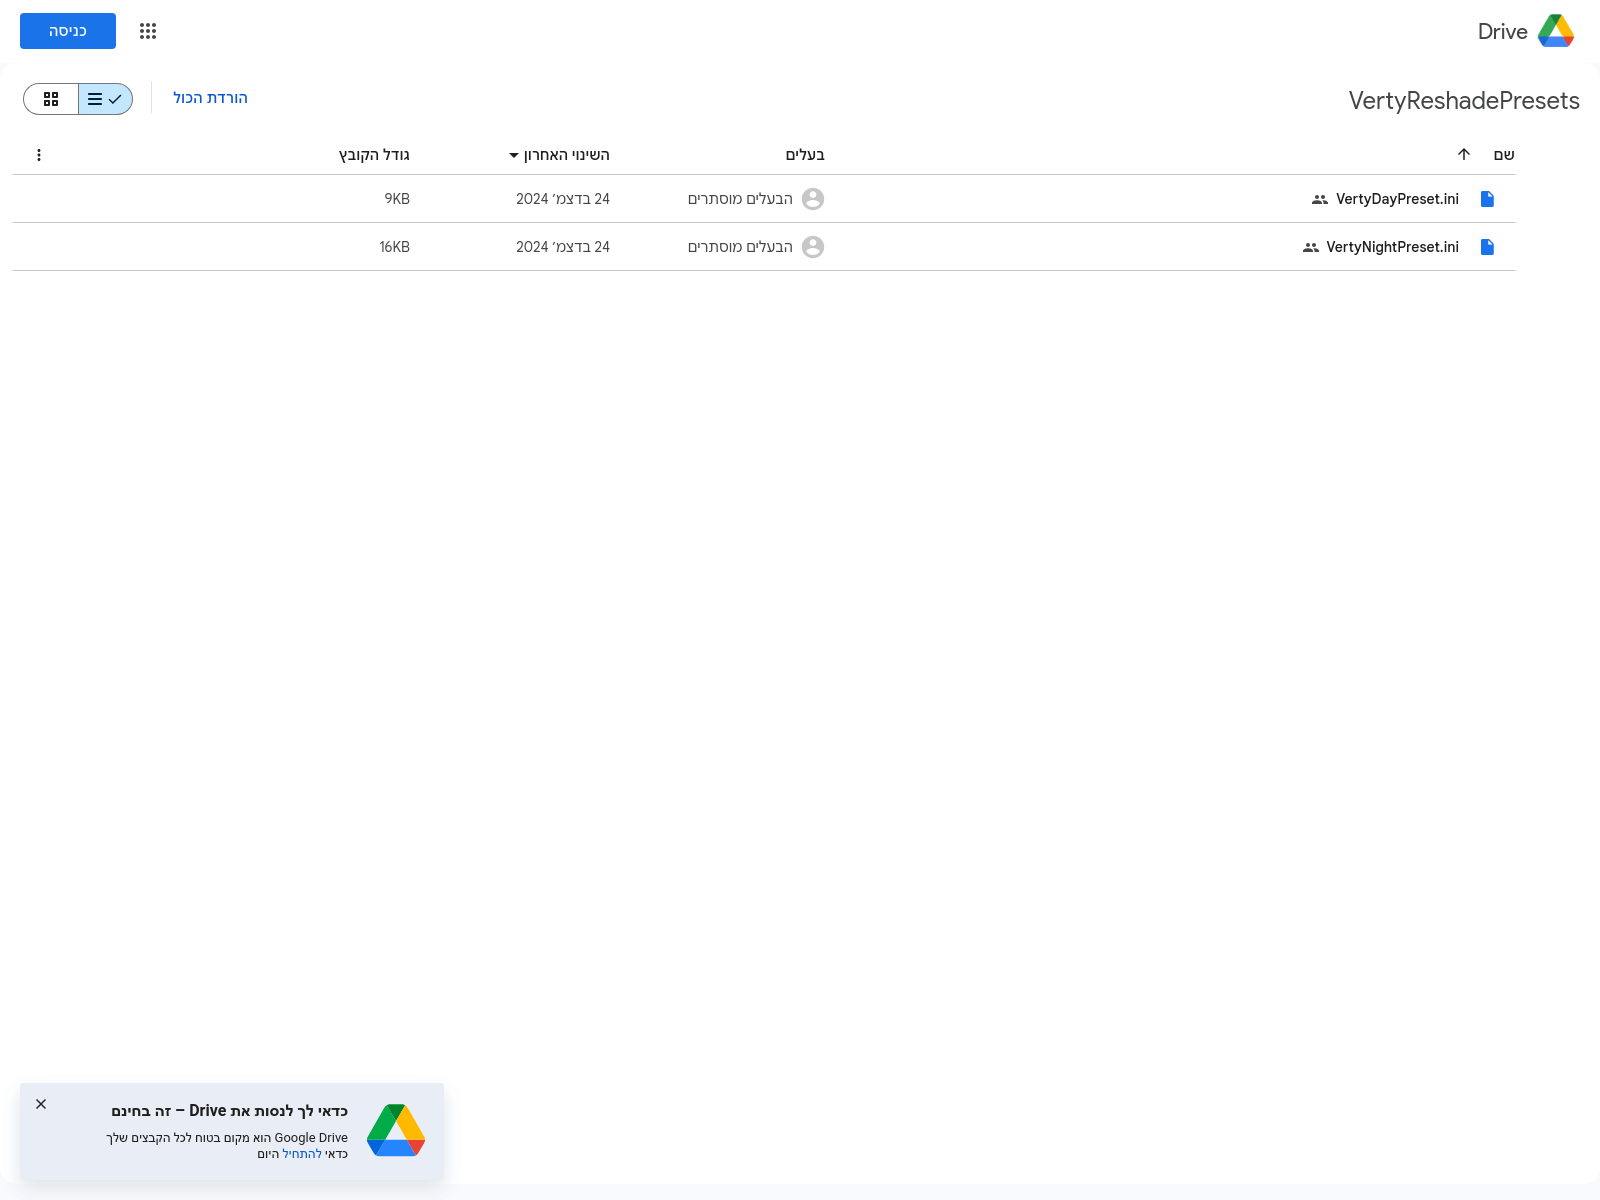The height and width of the screenshot is (1200, 1600).
Task: Switch to grid layout view
Action: point(51,99)
